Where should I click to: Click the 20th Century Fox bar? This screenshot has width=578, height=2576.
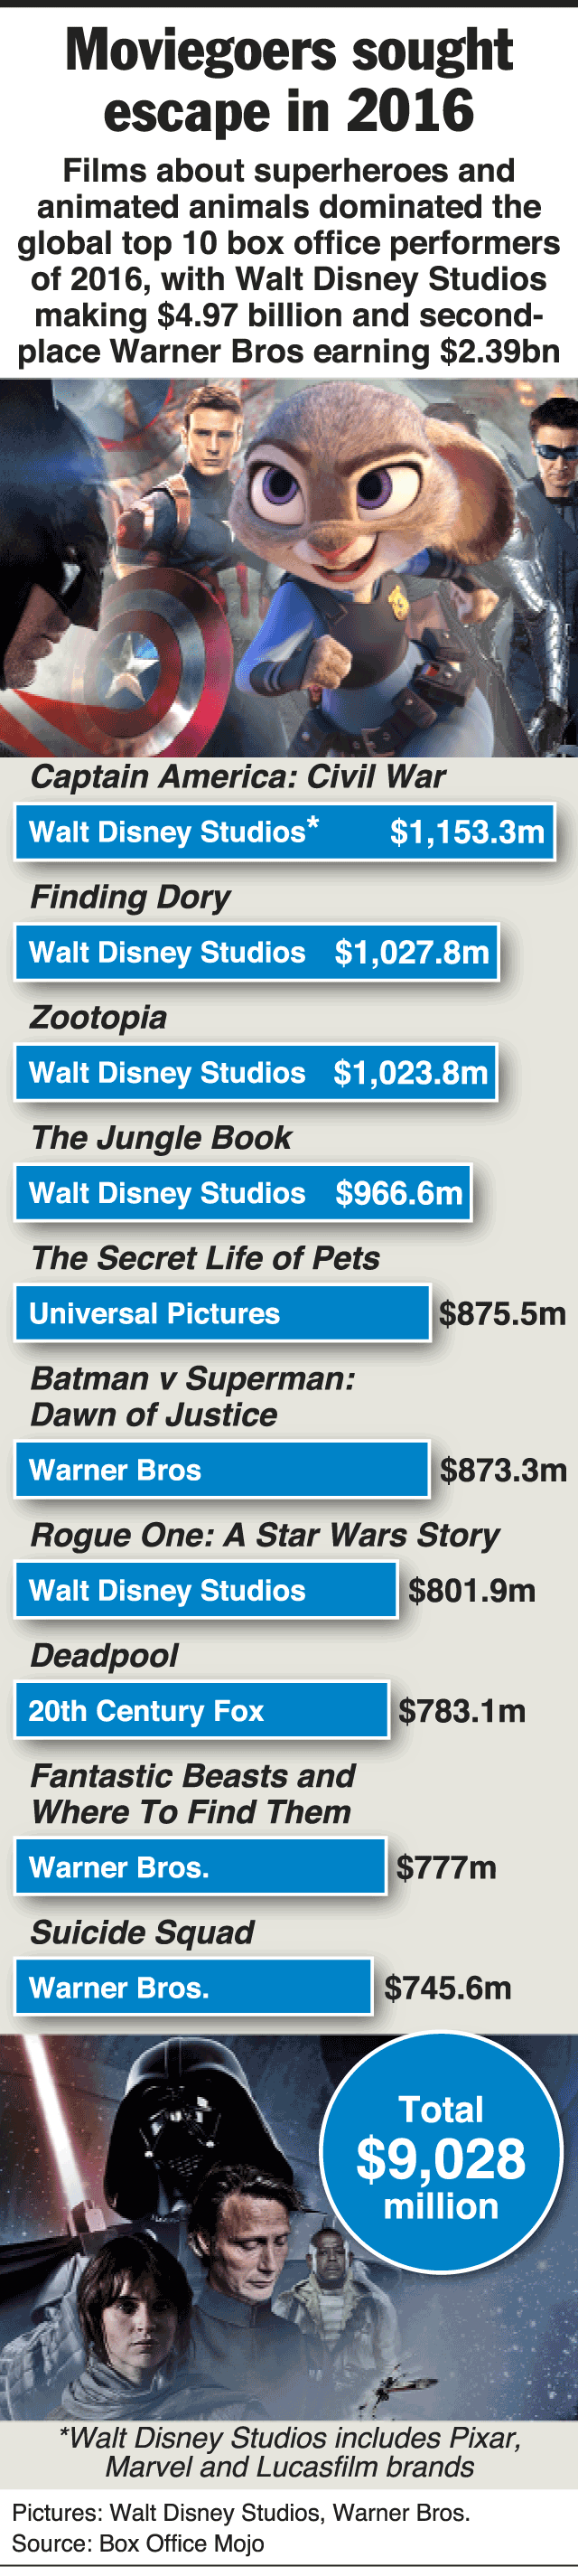(201, 1710)
